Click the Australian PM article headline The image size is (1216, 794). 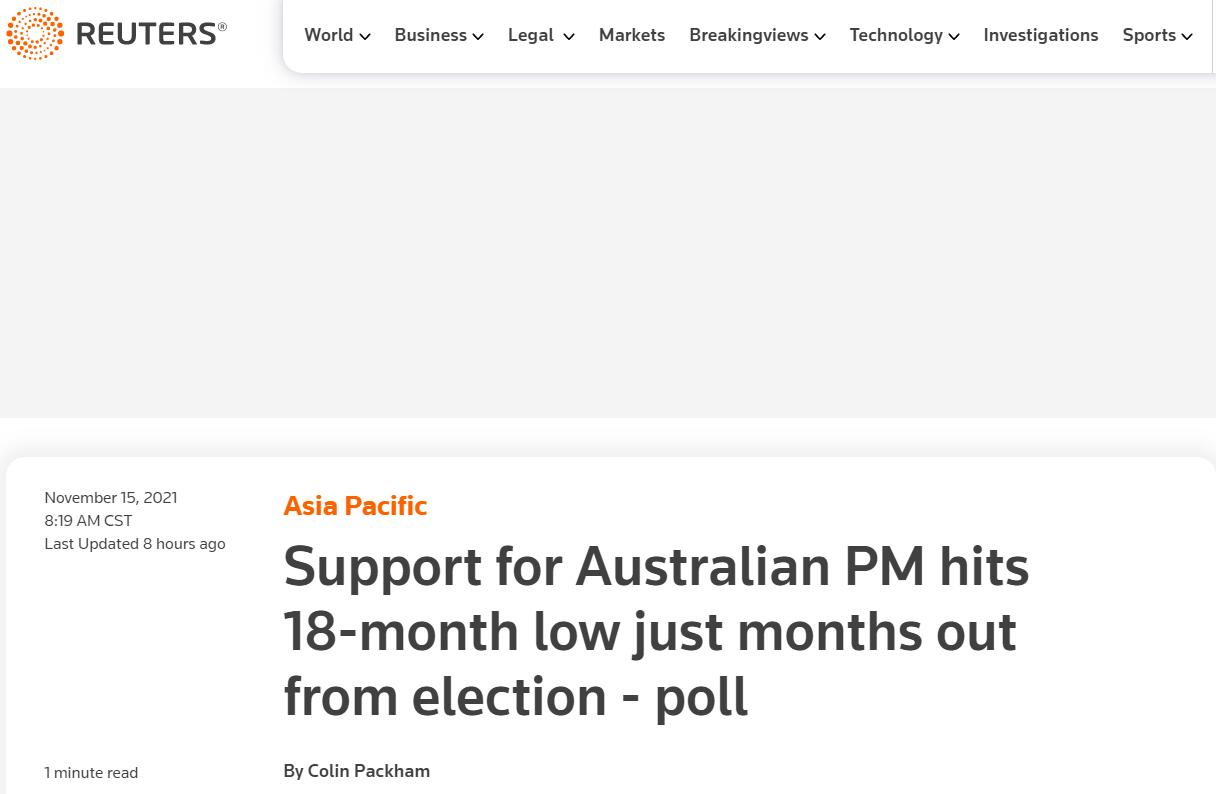click(656, 631)
